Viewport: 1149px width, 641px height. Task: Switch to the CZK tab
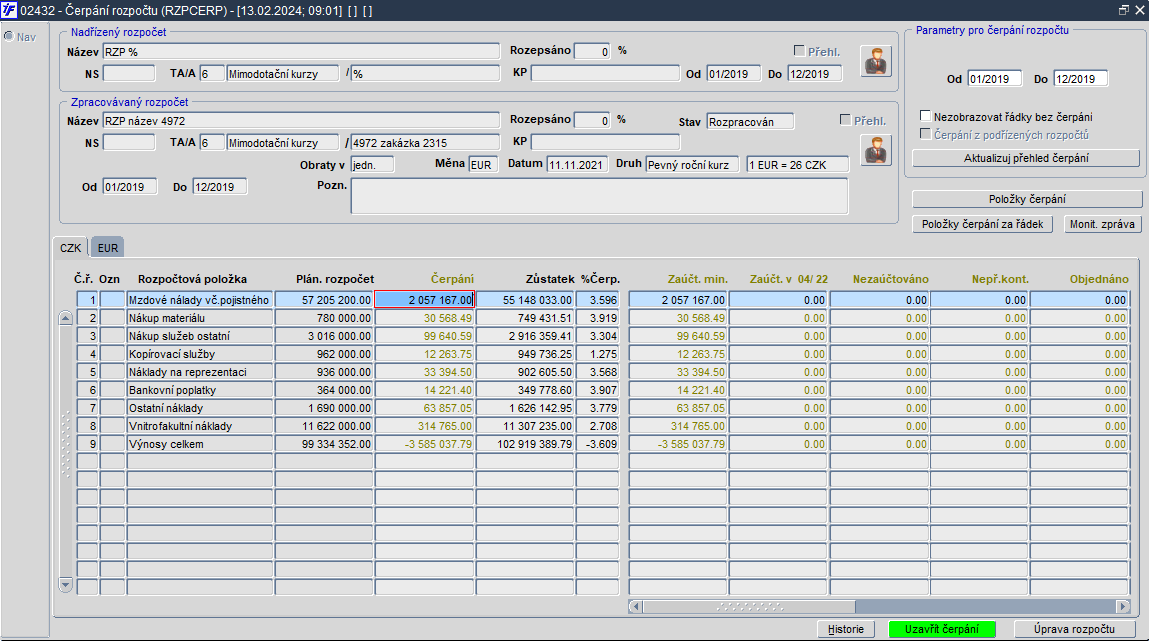tap(70, 248)
